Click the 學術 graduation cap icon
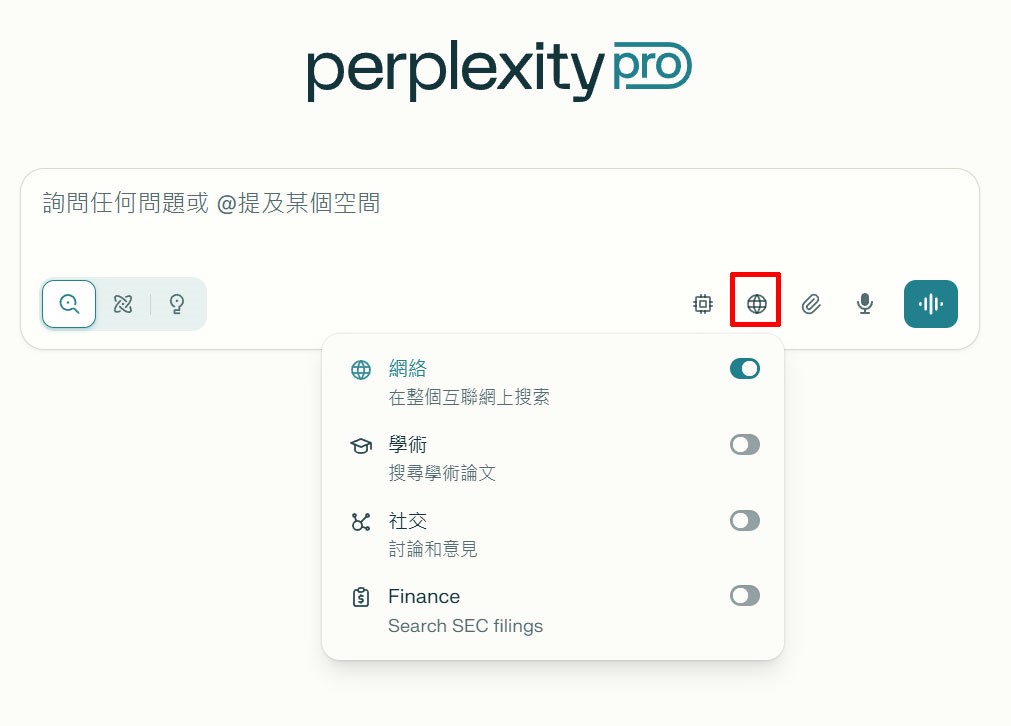This screenshot has width=1011, height=726. [360, 445]
